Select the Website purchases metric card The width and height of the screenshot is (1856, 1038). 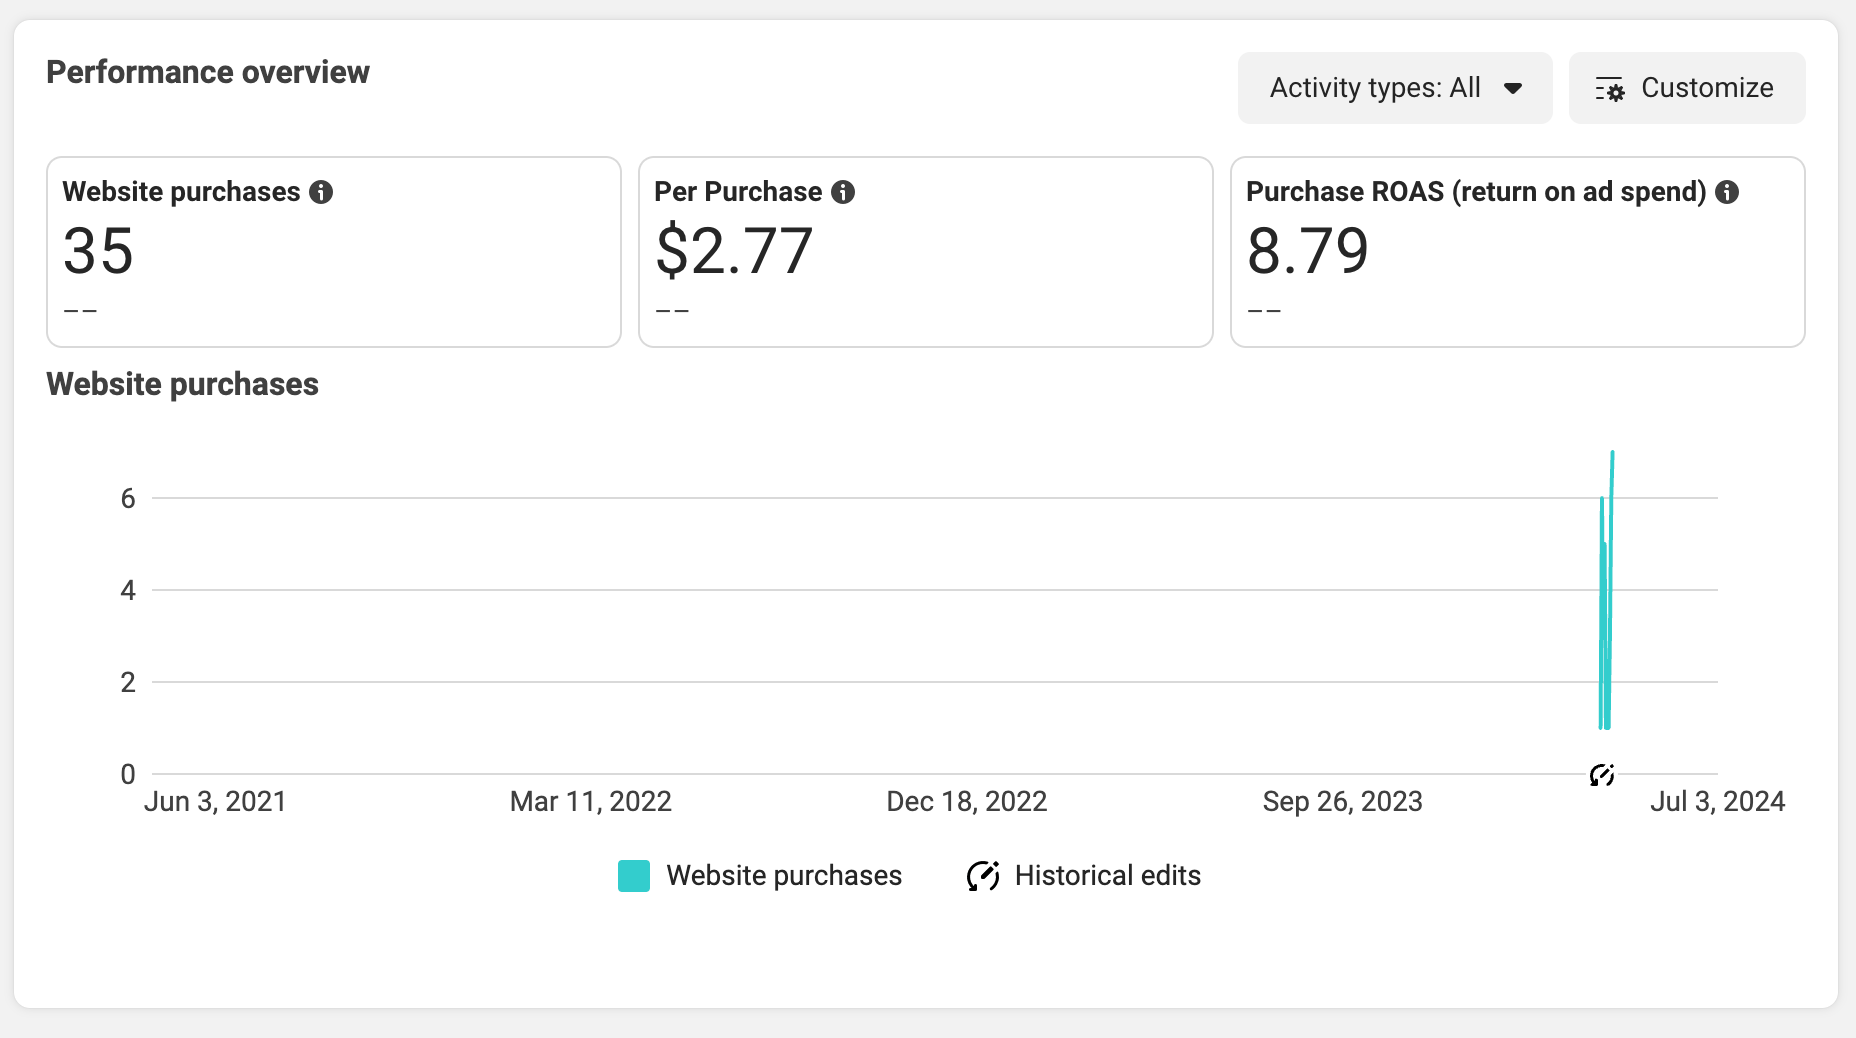click(334, 252)
